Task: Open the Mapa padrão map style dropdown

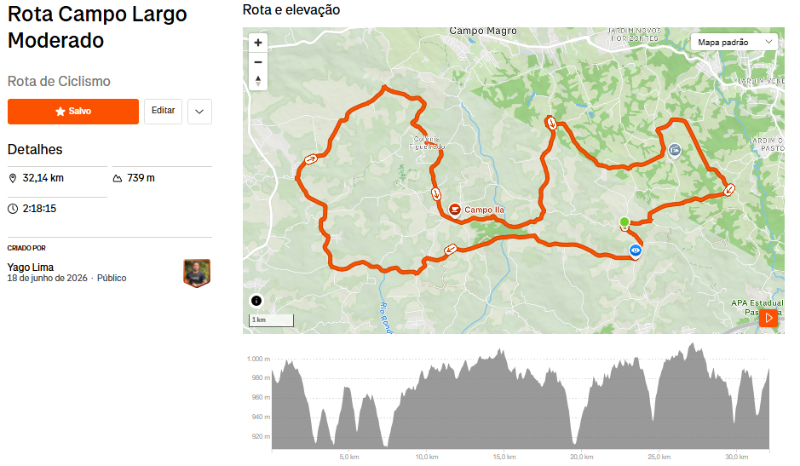Action: point(734,42)
